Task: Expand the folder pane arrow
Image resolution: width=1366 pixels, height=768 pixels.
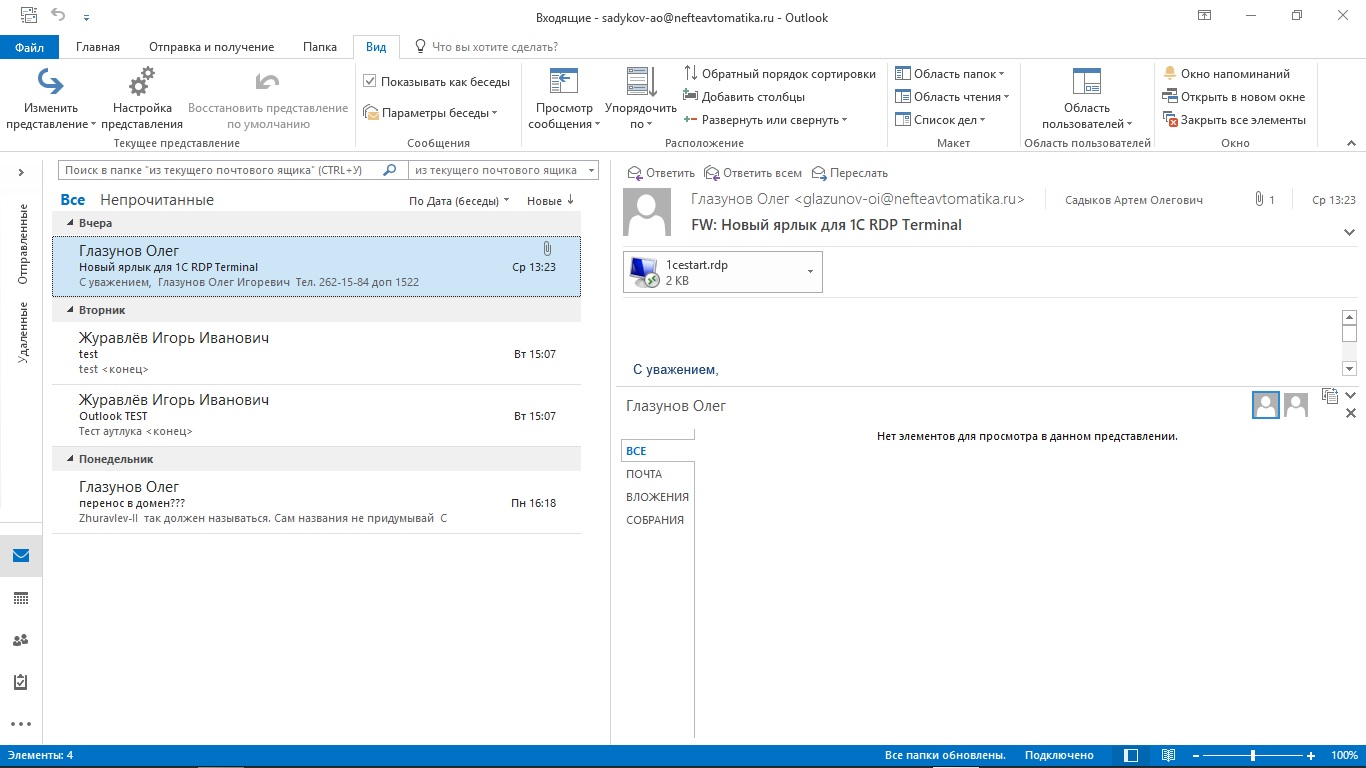Action: [x=21, y=173]
